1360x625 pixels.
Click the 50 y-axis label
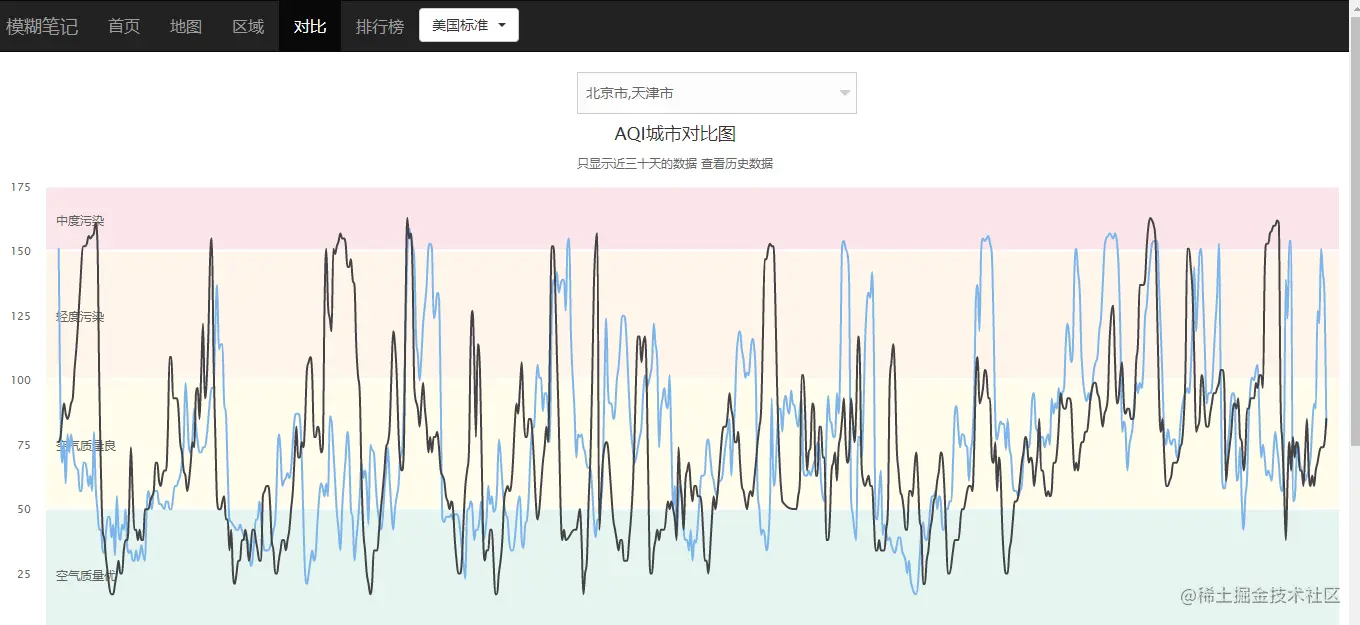(24, 510)
